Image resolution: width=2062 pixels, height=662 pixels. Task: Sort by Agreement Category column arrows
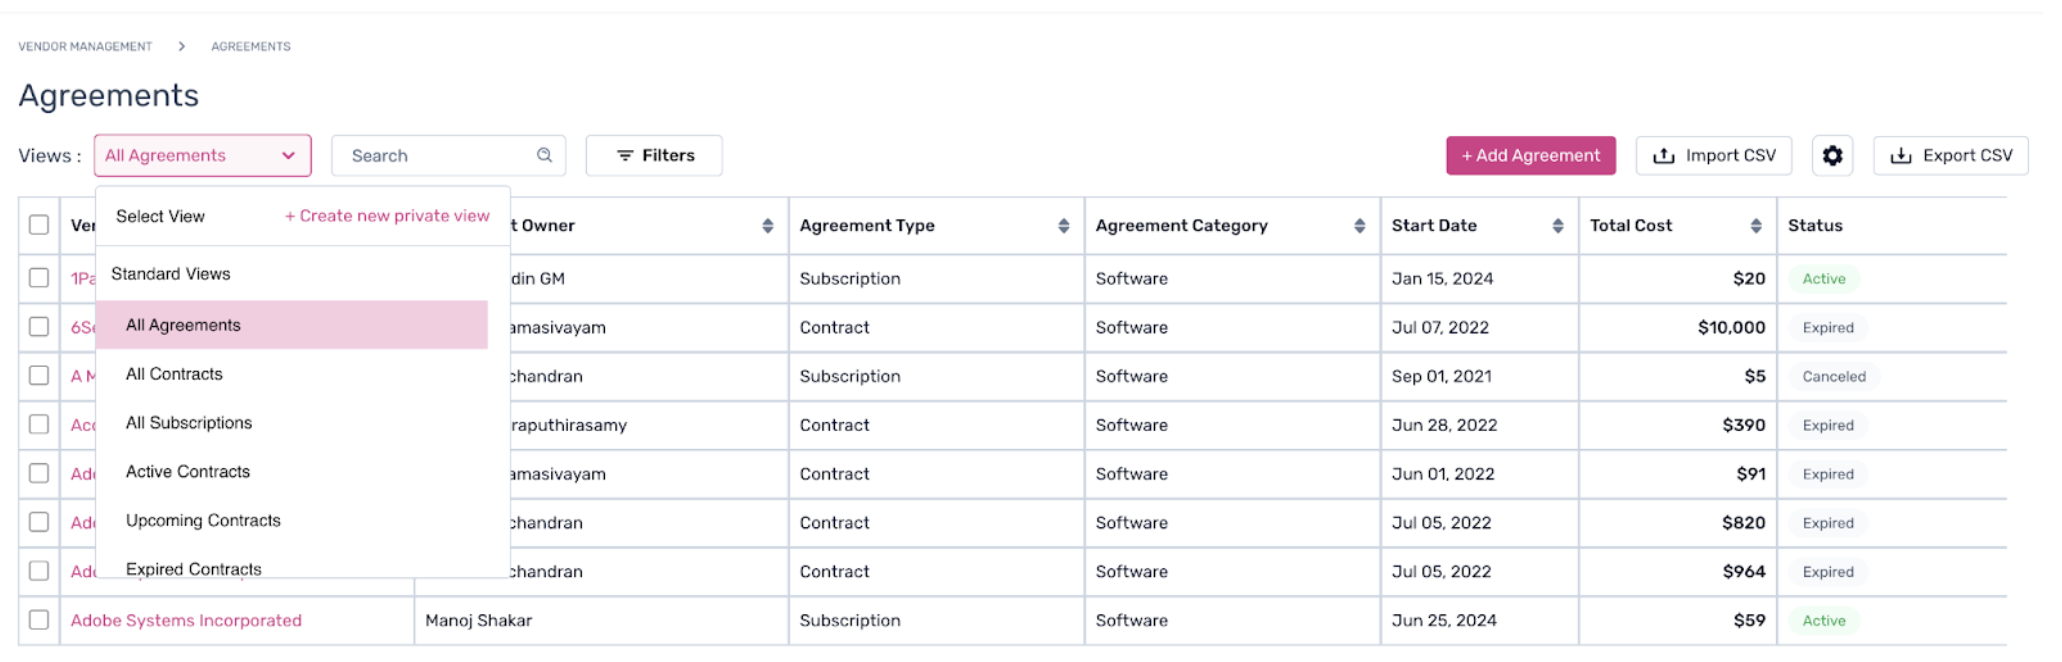click(1359, 226)
